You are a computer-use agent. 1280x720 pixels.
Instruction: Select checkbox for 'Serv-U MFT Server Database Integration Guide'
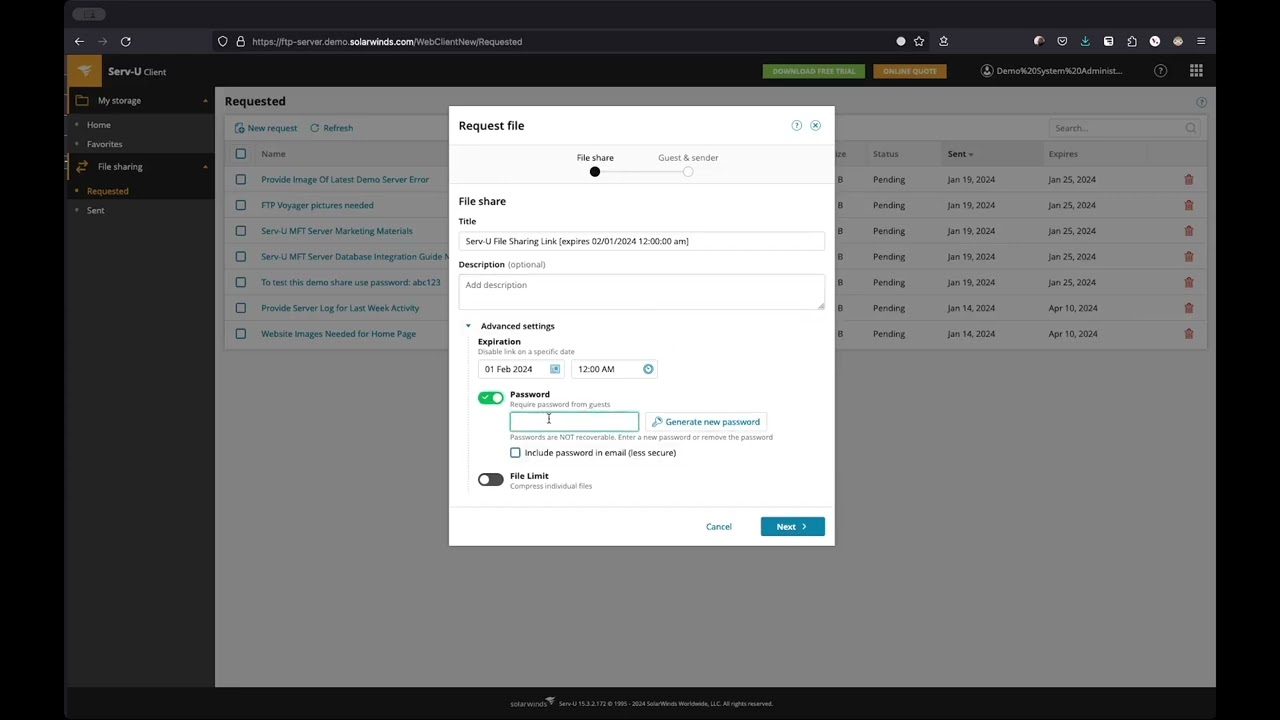pos(240,257)
